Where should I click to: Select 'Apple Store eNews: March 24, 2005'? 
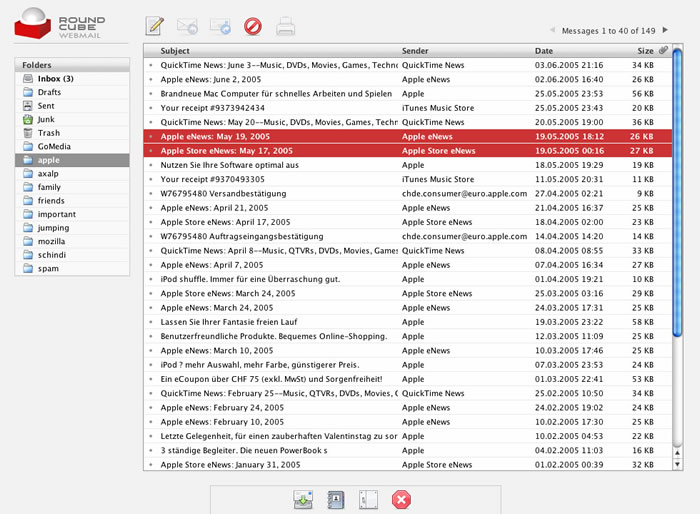tap(408, 294)
